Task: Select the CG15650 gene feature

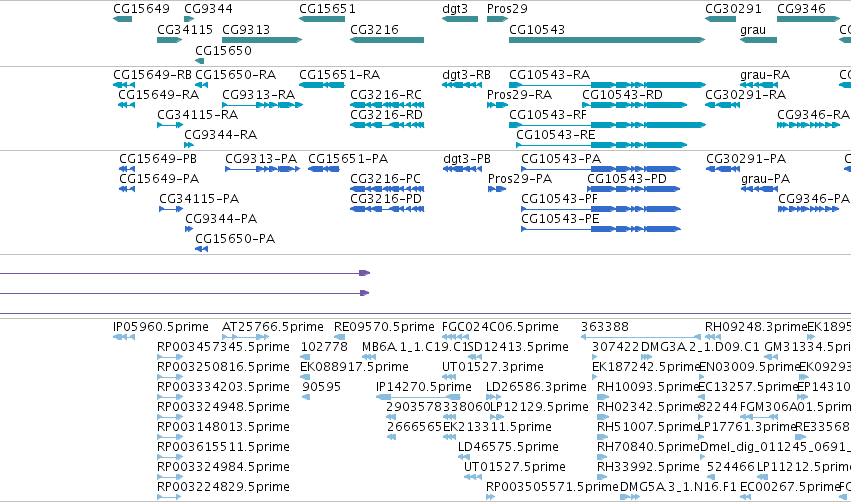Action: (x=199, y=61)
